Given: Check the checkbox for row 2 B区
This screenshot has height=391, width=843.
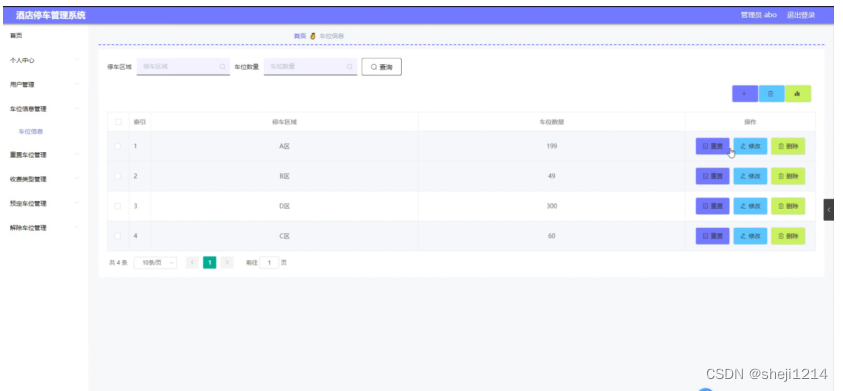Looking at the screenshot, I should [x=118, y=176].
